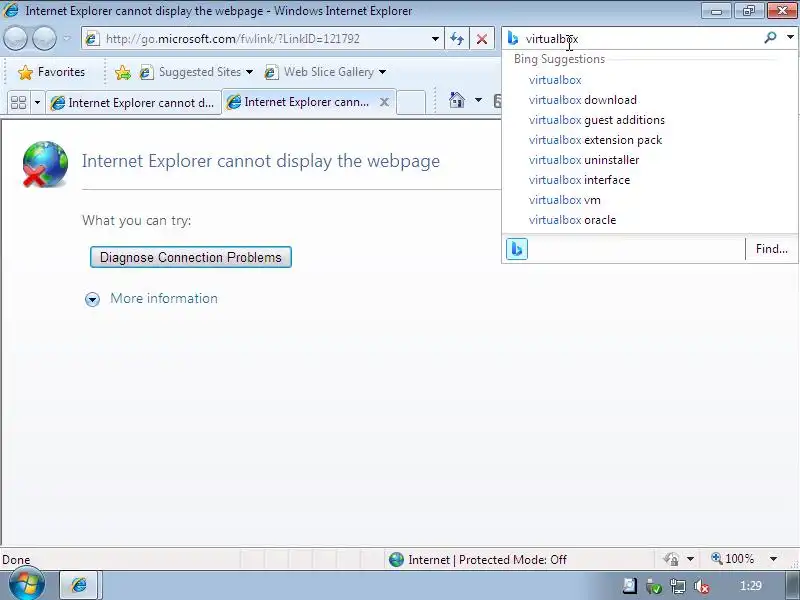
Task: Click the magnifier Search button
Action: [770, 38]
